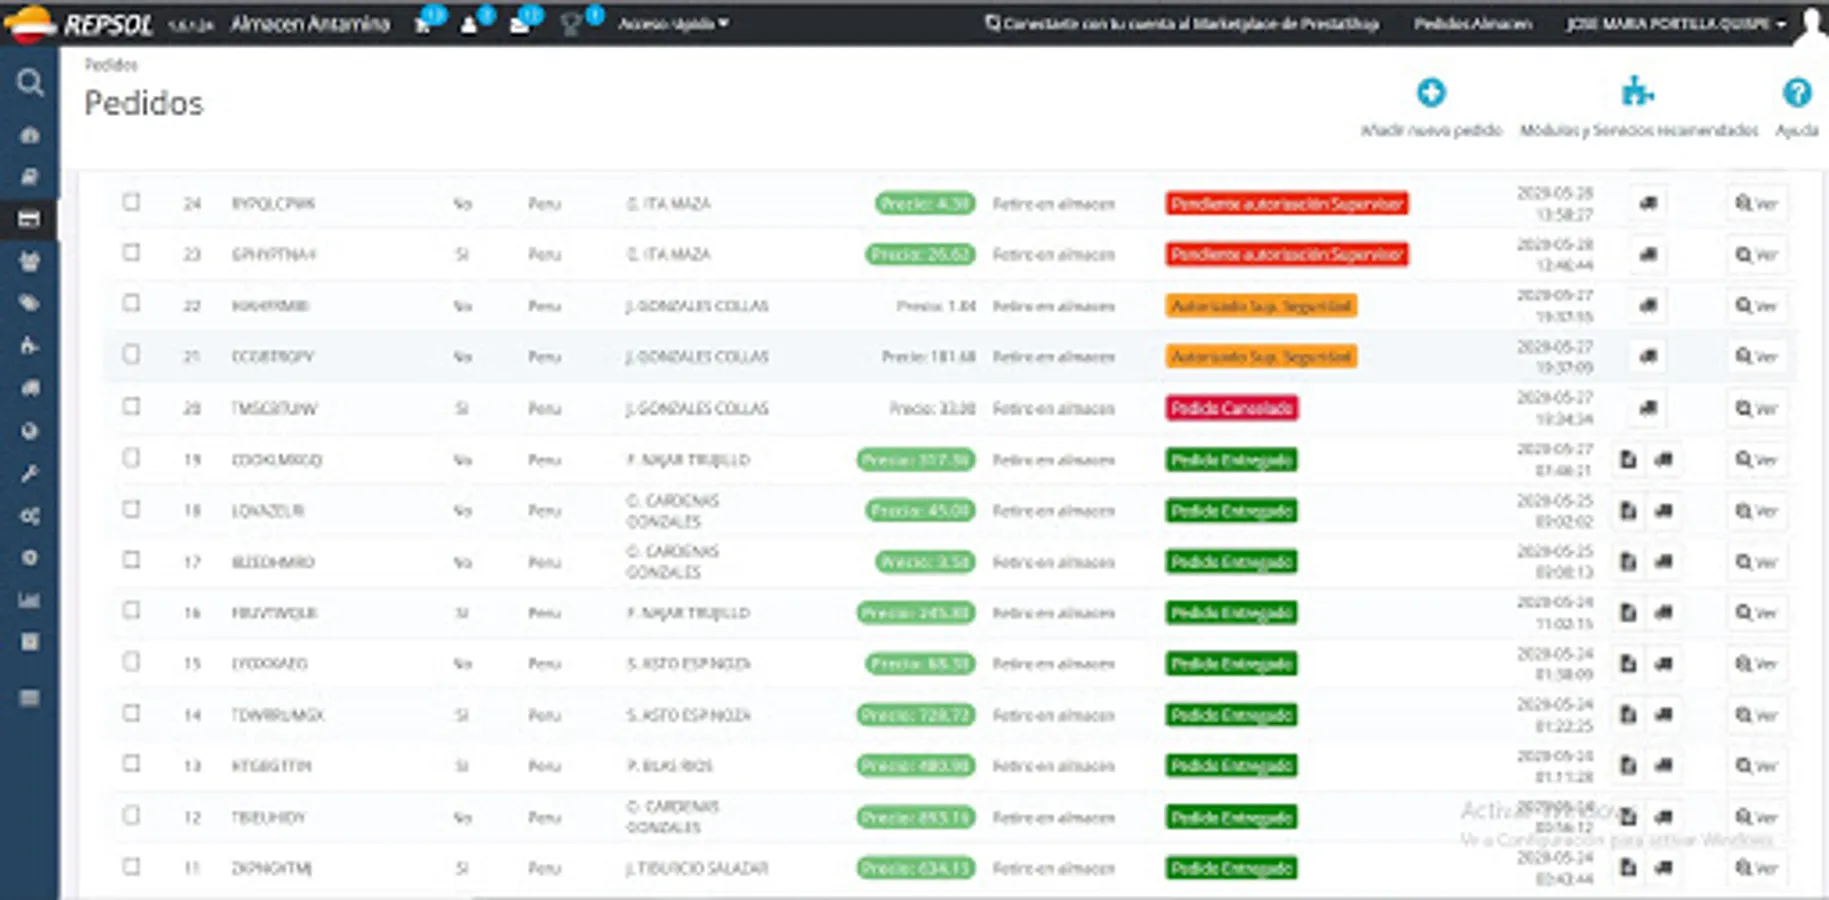
Task: Select the highlighted orders card icon in sidebar
Action: coord(29,219)
